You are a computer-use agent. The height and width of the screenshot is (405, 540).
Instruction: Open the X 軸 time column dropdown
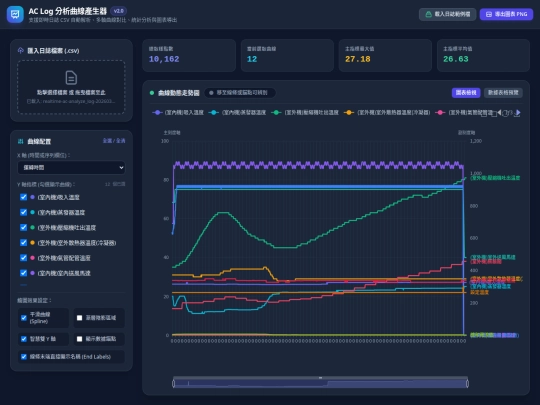coord(71,168)
